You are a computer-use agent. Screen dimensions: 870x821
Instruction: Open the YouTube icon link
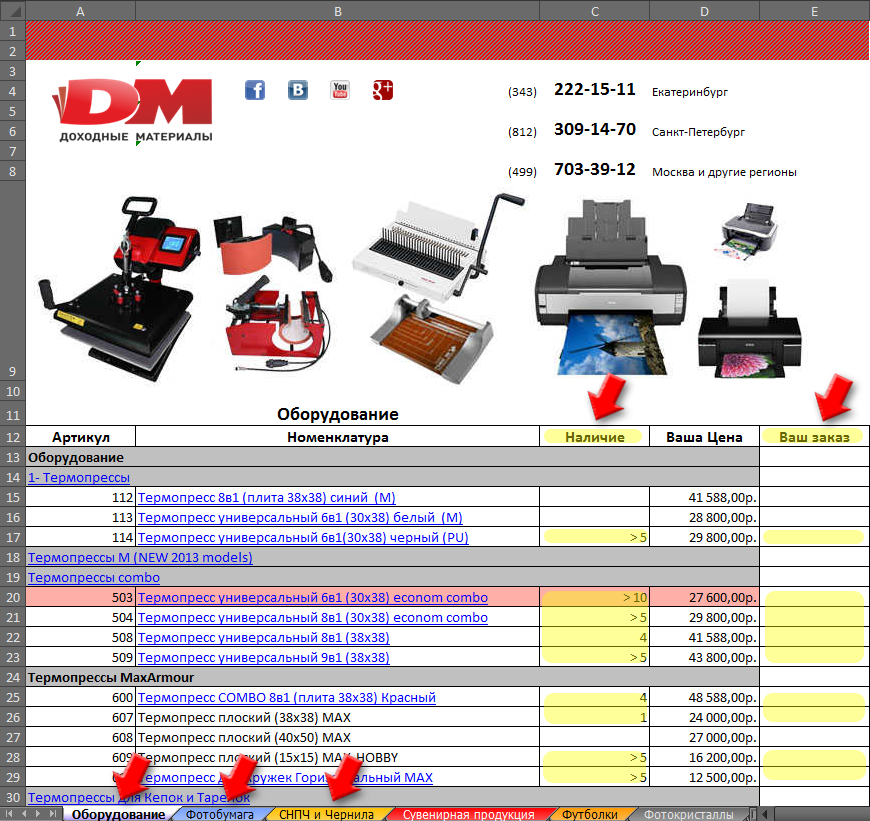pyautogui.click(x=340, y=90)
